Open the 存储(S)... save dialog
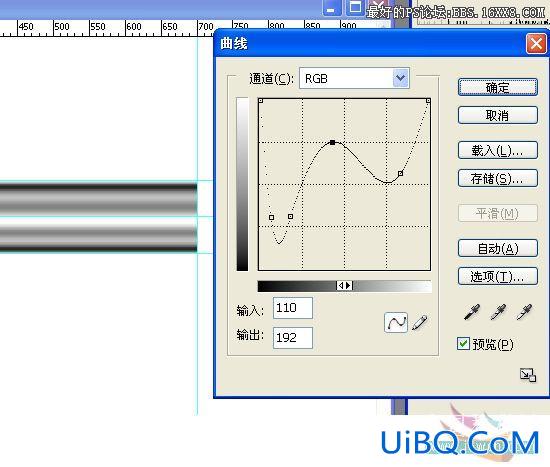 point(498,179)
